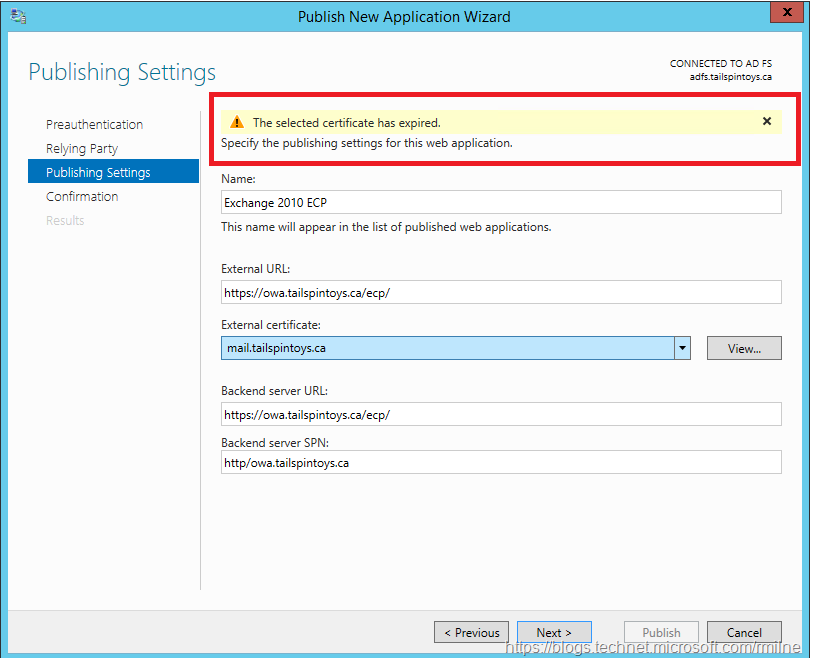Jump to the Confirmation step

(x=82, y=196)
